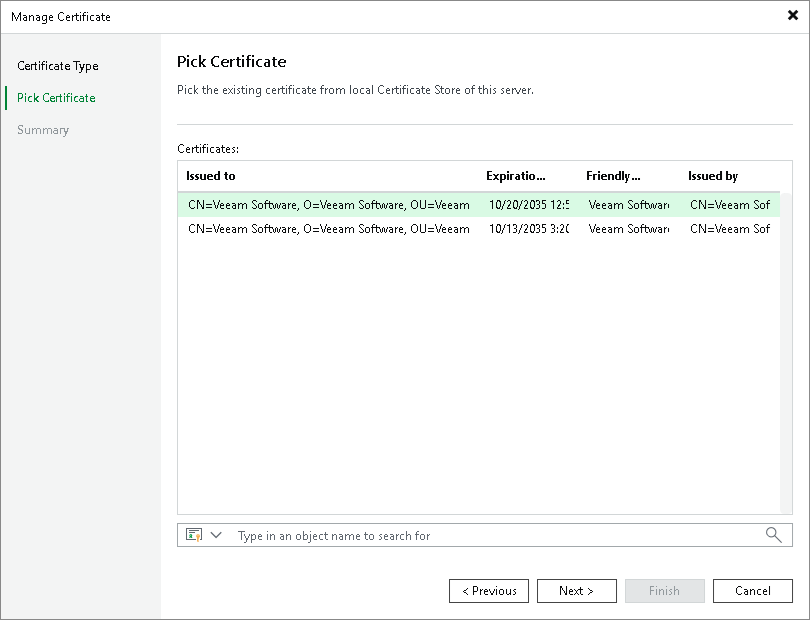The image size is (810, 620).
Task: Select the certificate expiring 10/20/2035
Action: [x=400, y=204]
